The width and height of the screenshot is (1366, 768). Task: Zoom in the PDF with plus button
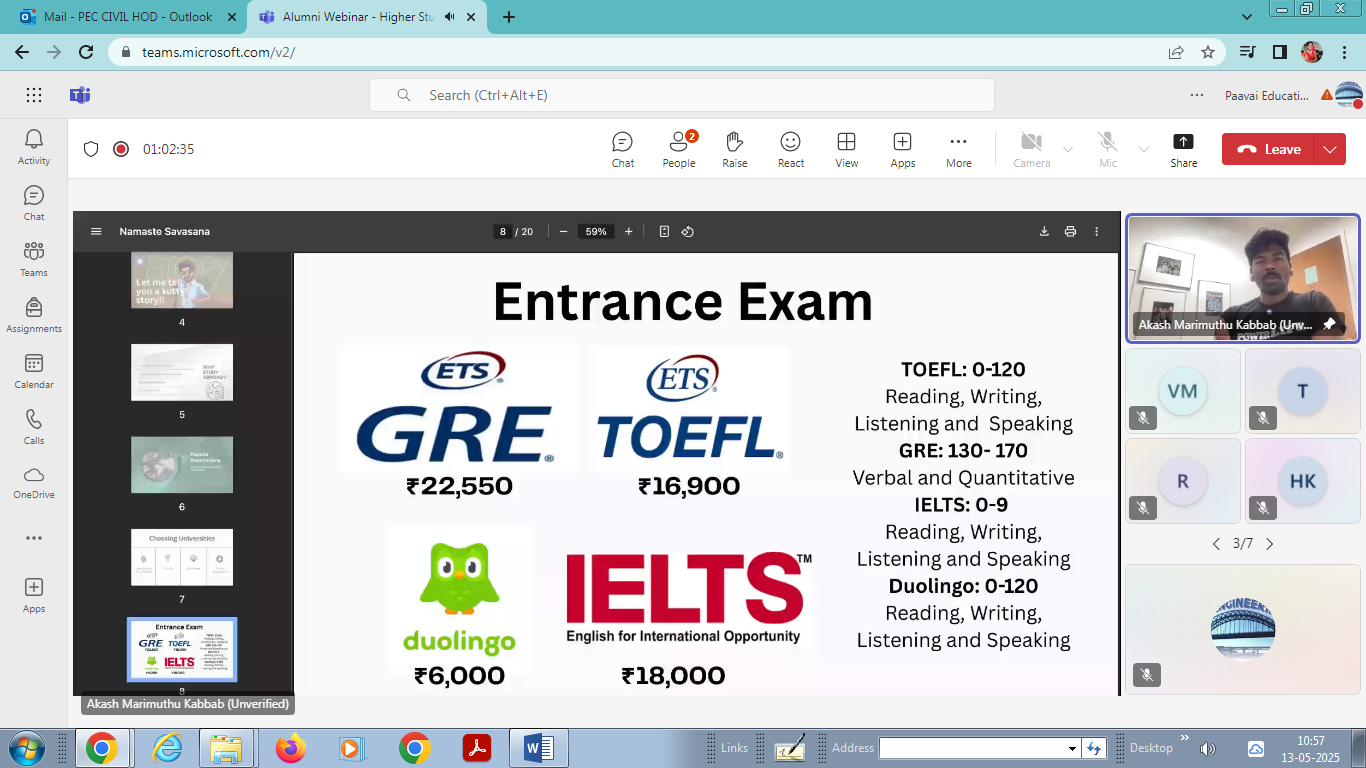coord(628,231)
